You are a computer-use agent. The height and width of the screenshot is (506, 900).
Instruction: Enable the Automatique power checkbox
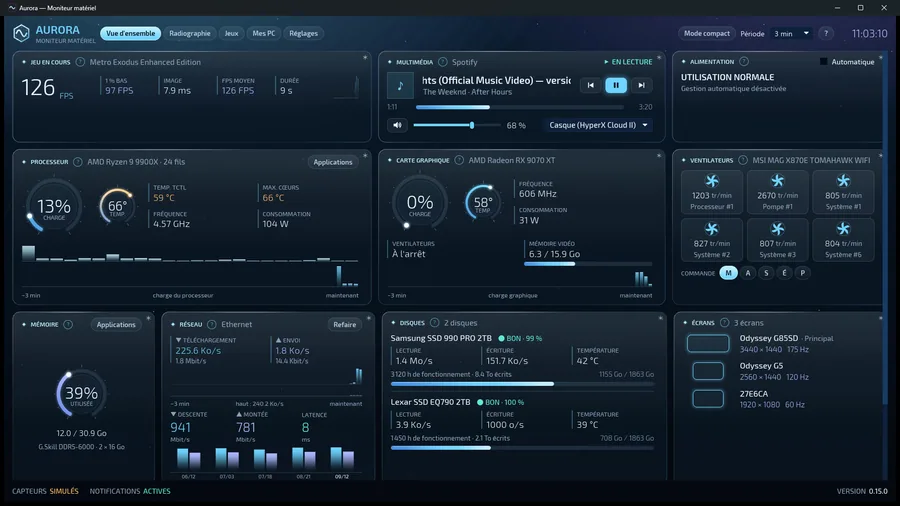(x=824, y=61)
